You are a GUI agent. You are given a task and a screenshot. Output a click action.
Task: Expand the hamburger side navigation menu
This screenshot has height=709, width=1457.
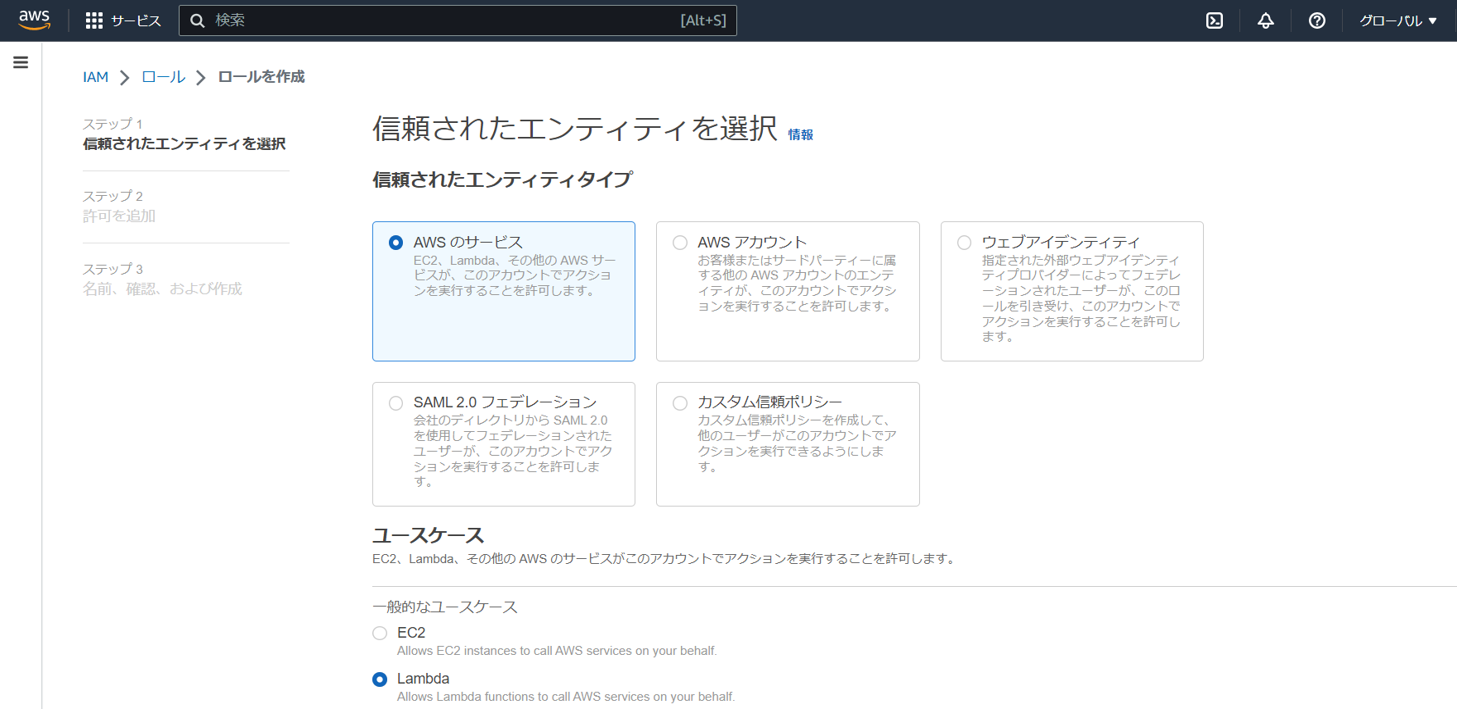pyautogui.click(x=20, y=63)
